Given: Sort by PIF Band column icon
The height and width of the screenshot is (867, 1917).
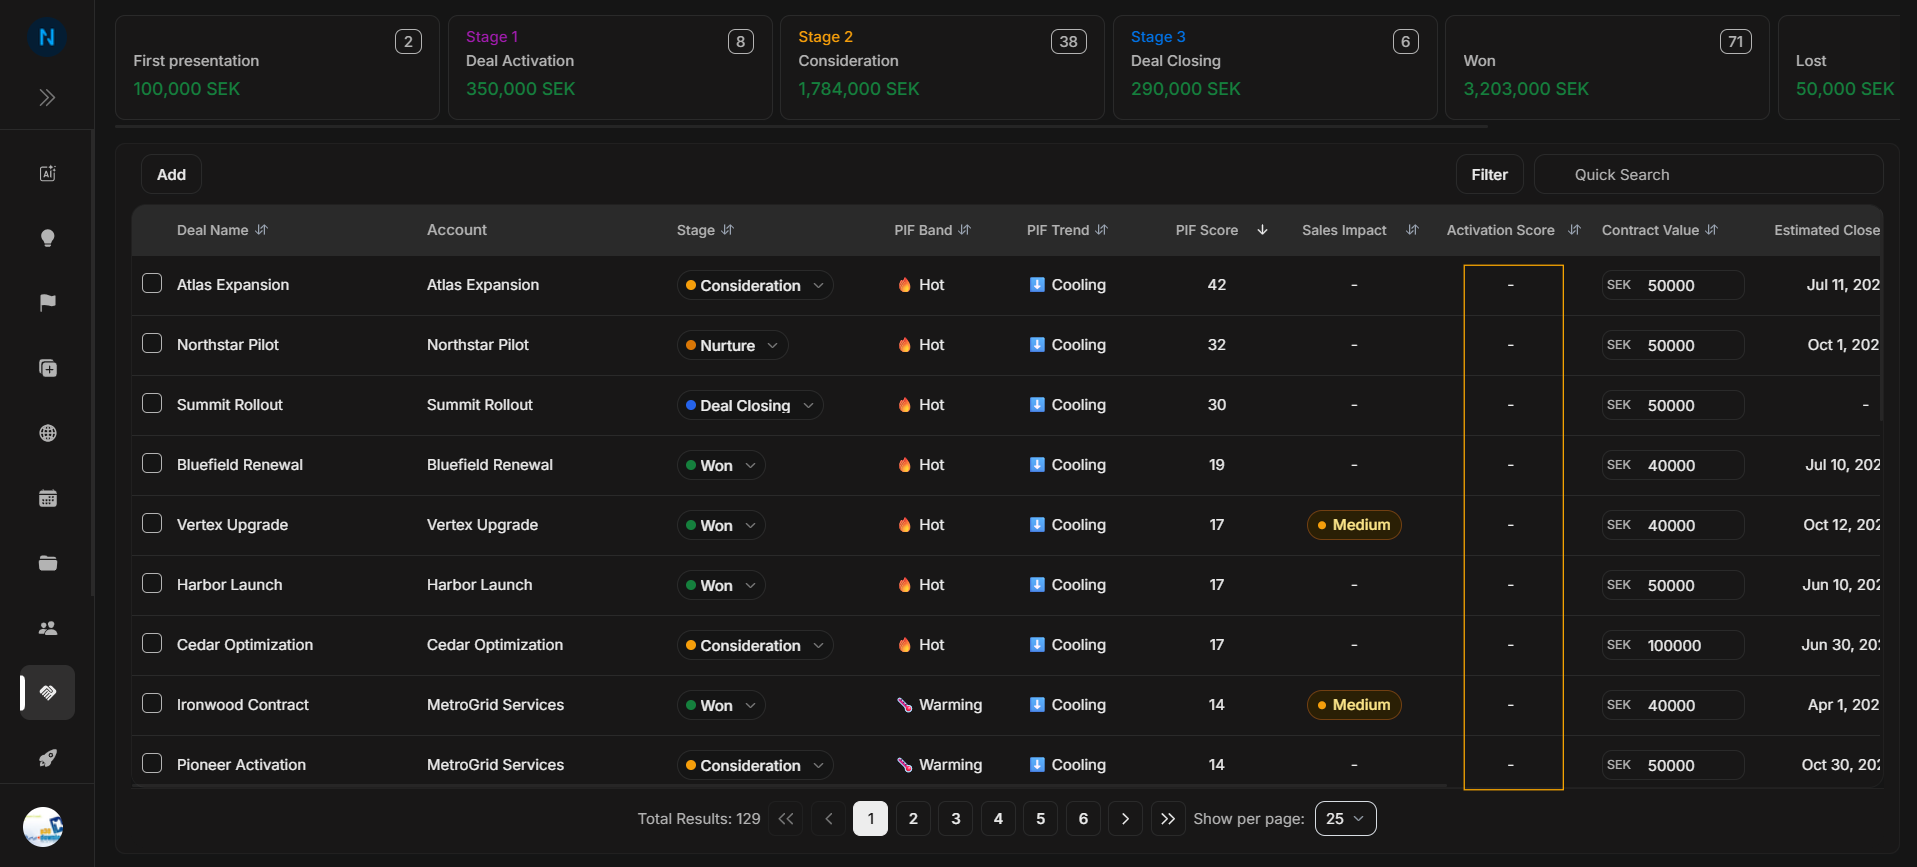Looking at the screenshot, I should [x=964, y=230].
